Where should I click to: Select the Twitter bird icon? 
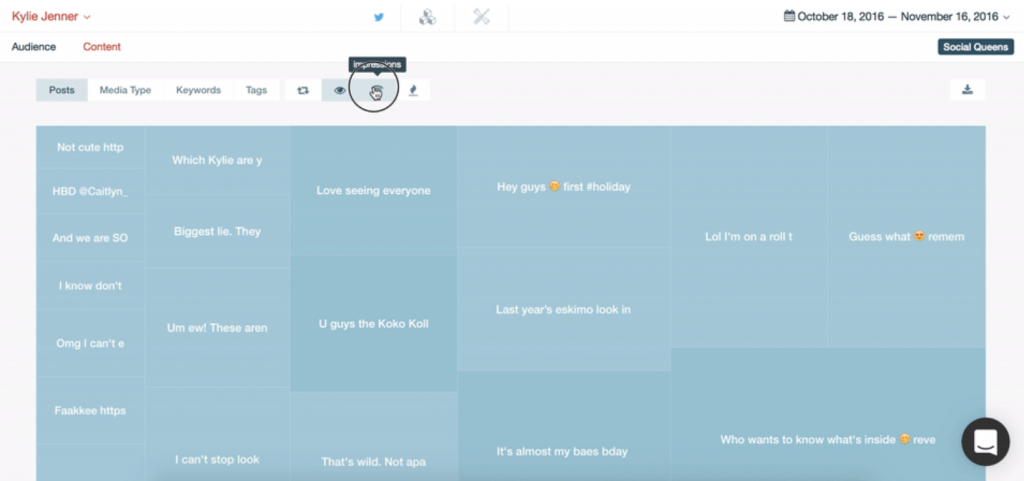tap(379, 17)
